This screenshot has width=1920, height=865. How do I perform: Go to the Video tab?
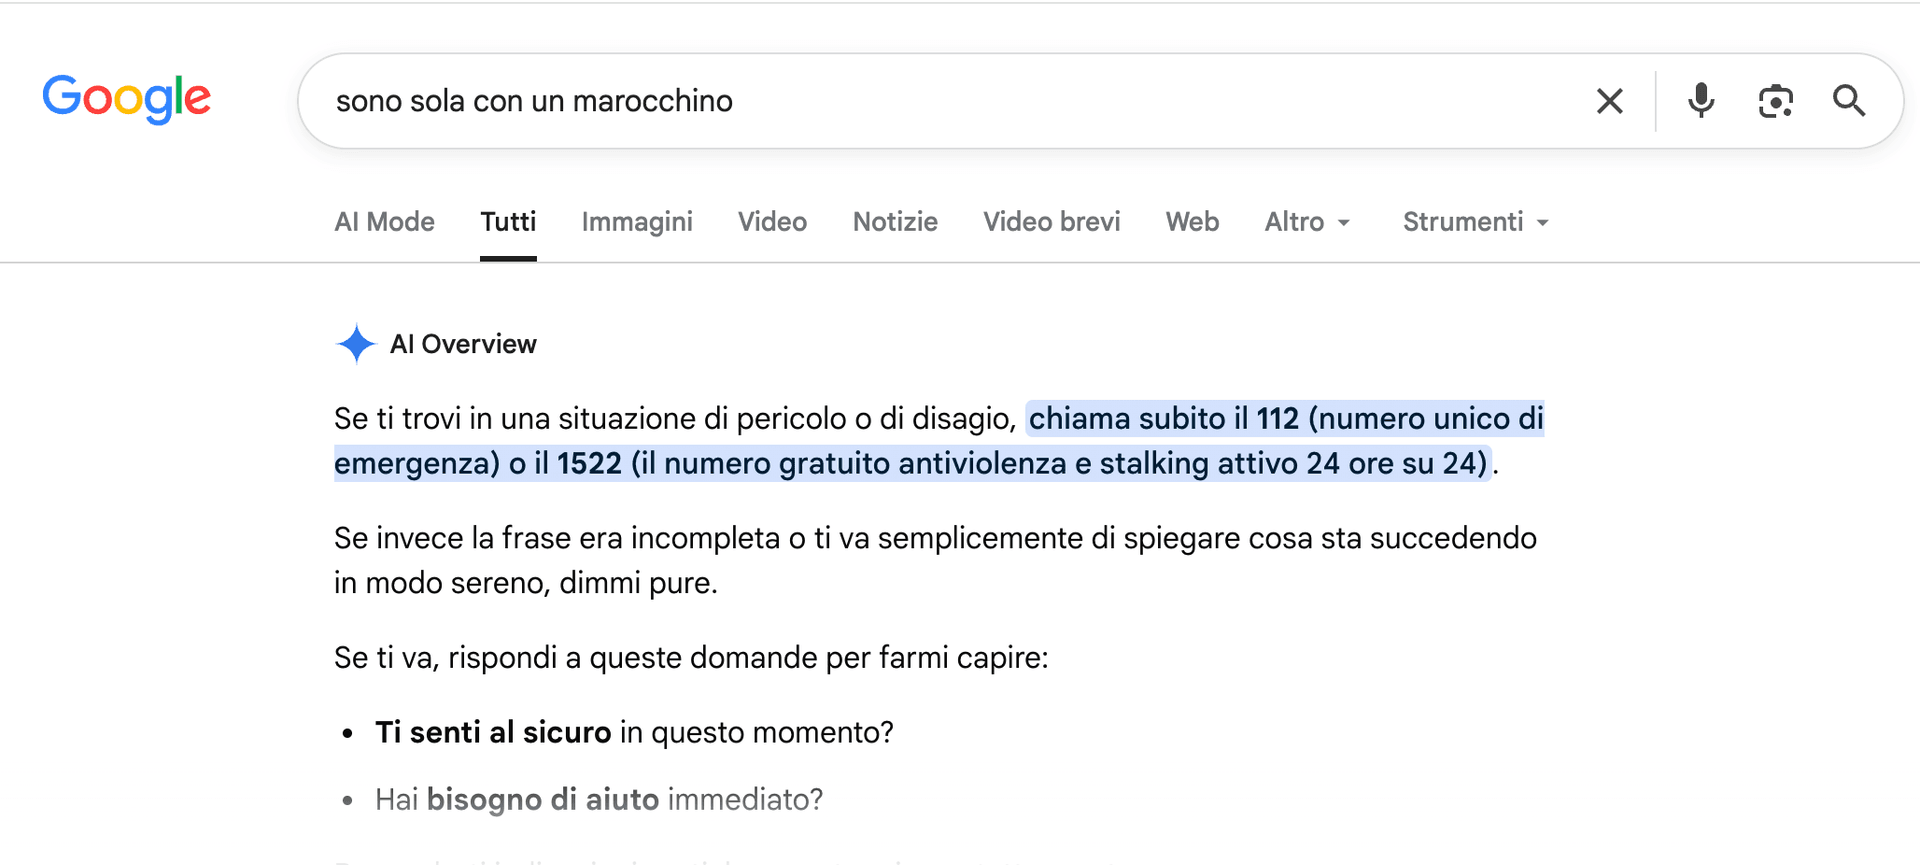click(772, 222)
